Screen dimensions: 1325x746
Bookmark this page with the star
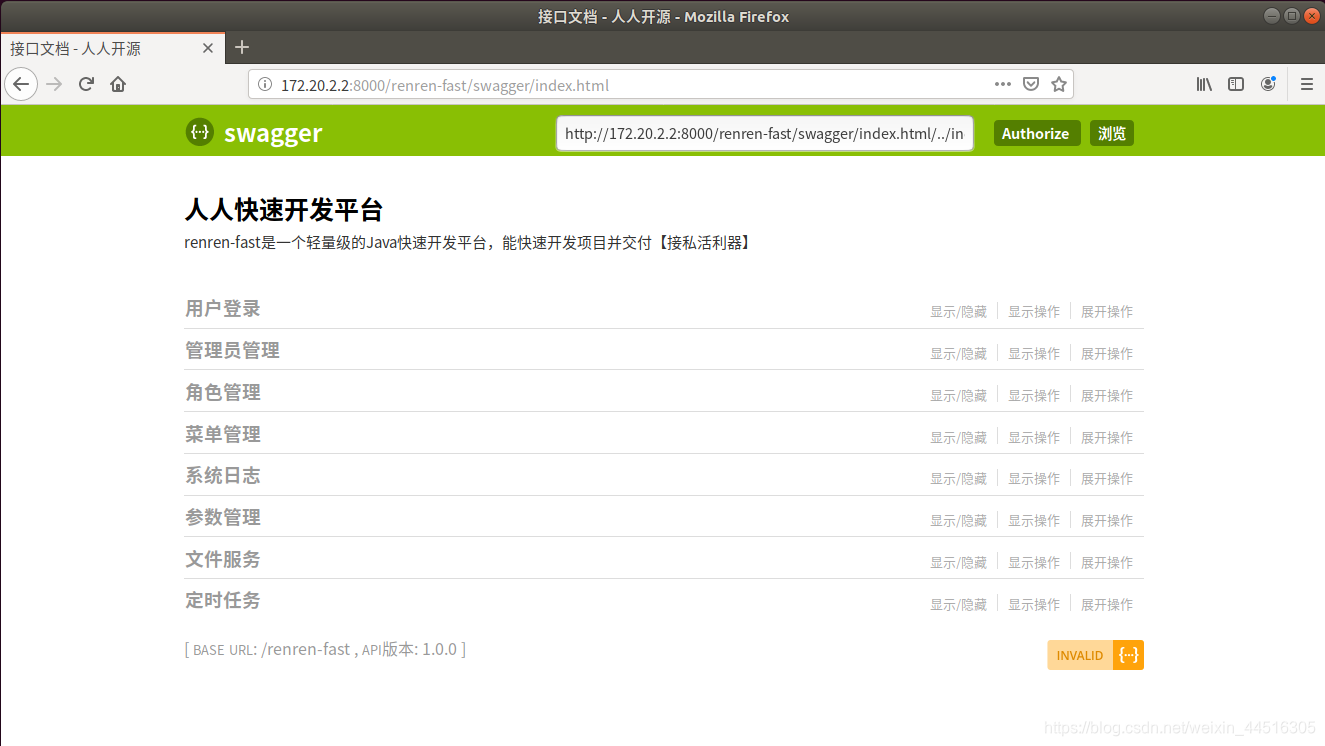pyautogui.click(x=1059, y=85)
